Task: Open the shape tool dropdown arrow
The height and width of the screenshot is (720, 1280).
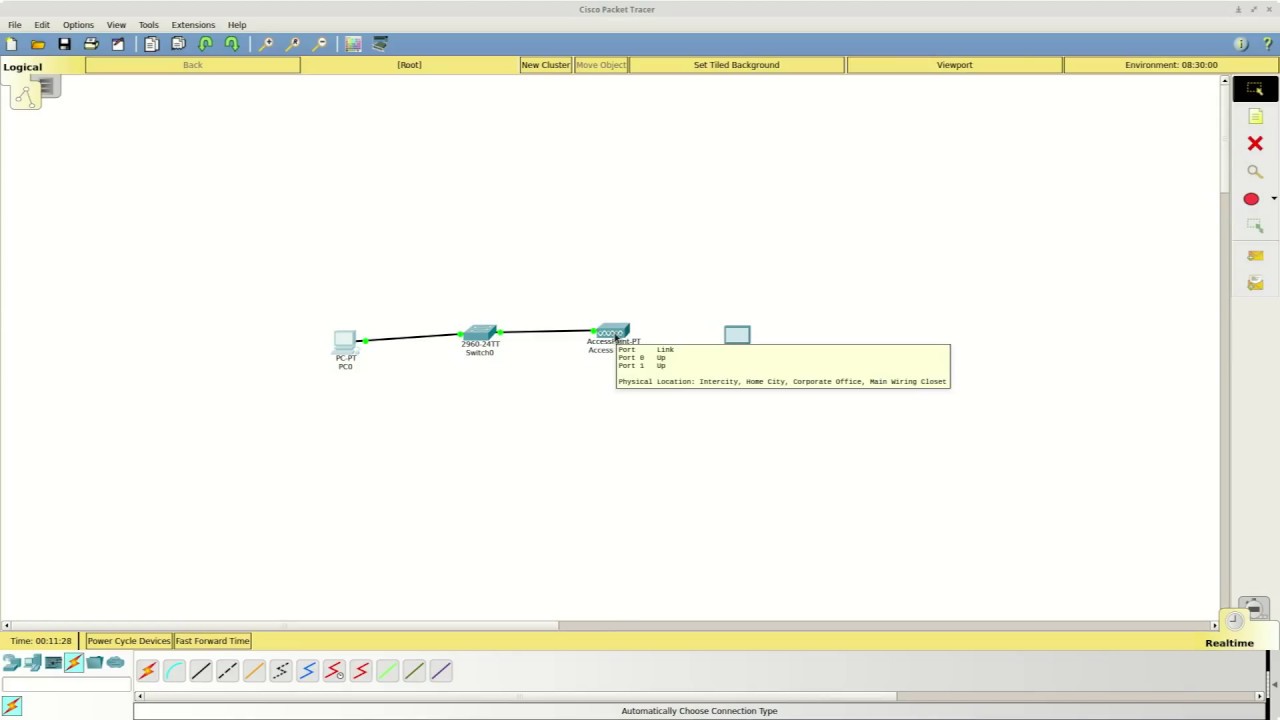Action: point(1273,199)
